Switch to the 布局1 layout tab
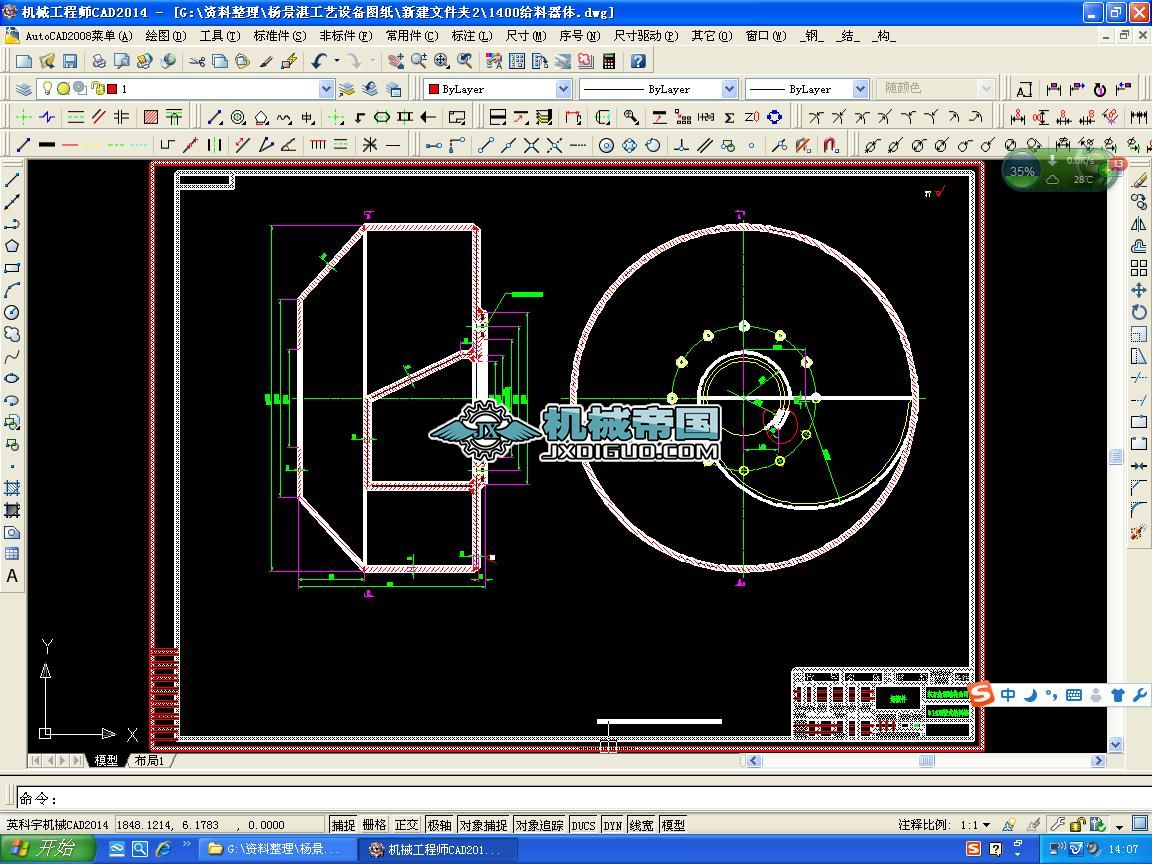1152x864 pixels. click(149, 760)
